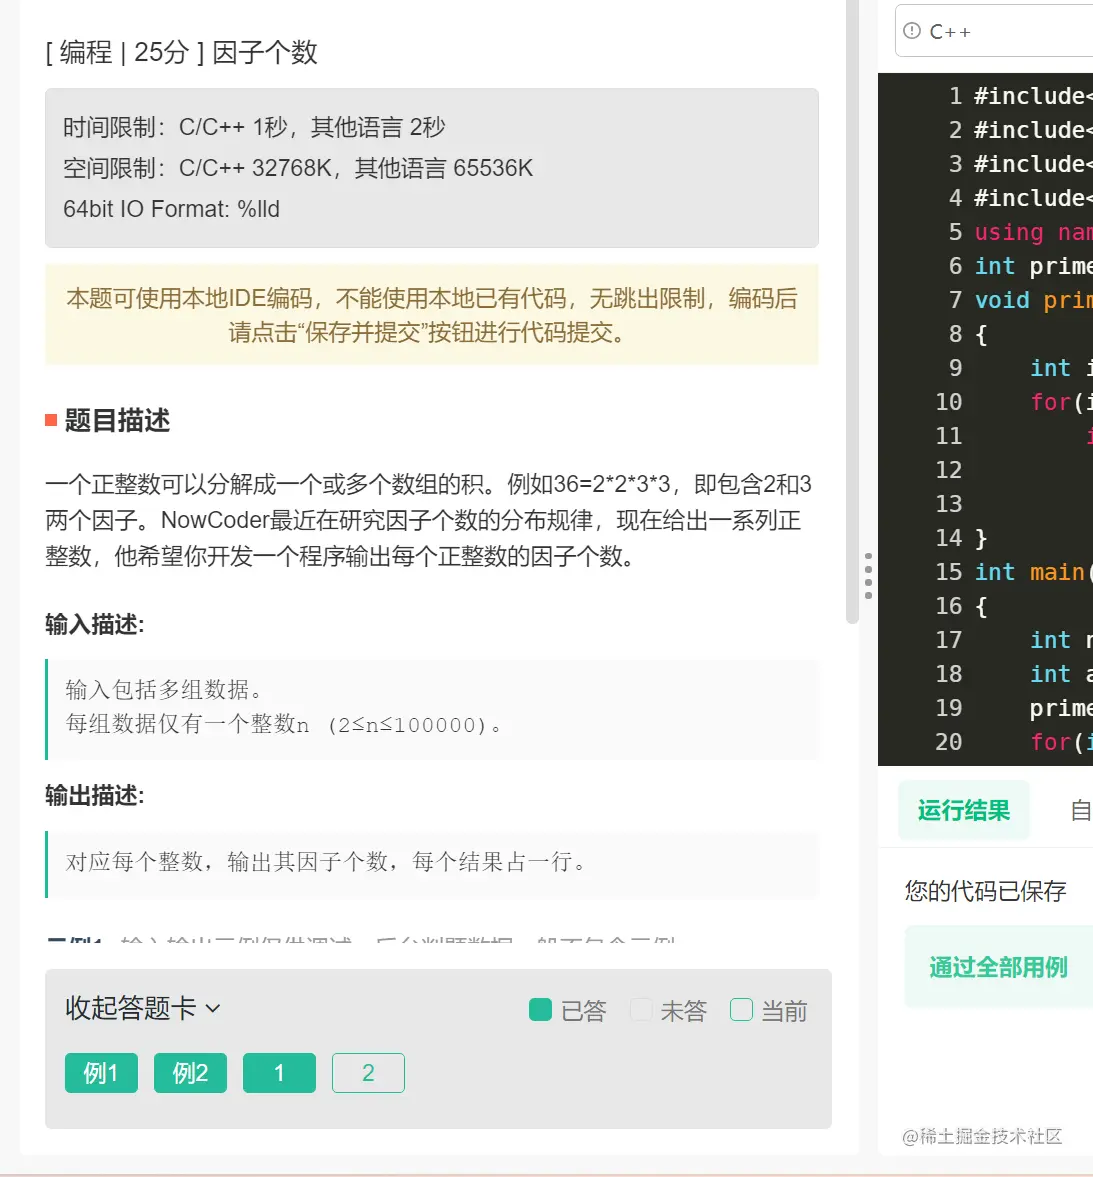Image resolution: width=1093 pixels, height=1177 pixels.
Task: Jump to answered question 1
Action: 279,1073
